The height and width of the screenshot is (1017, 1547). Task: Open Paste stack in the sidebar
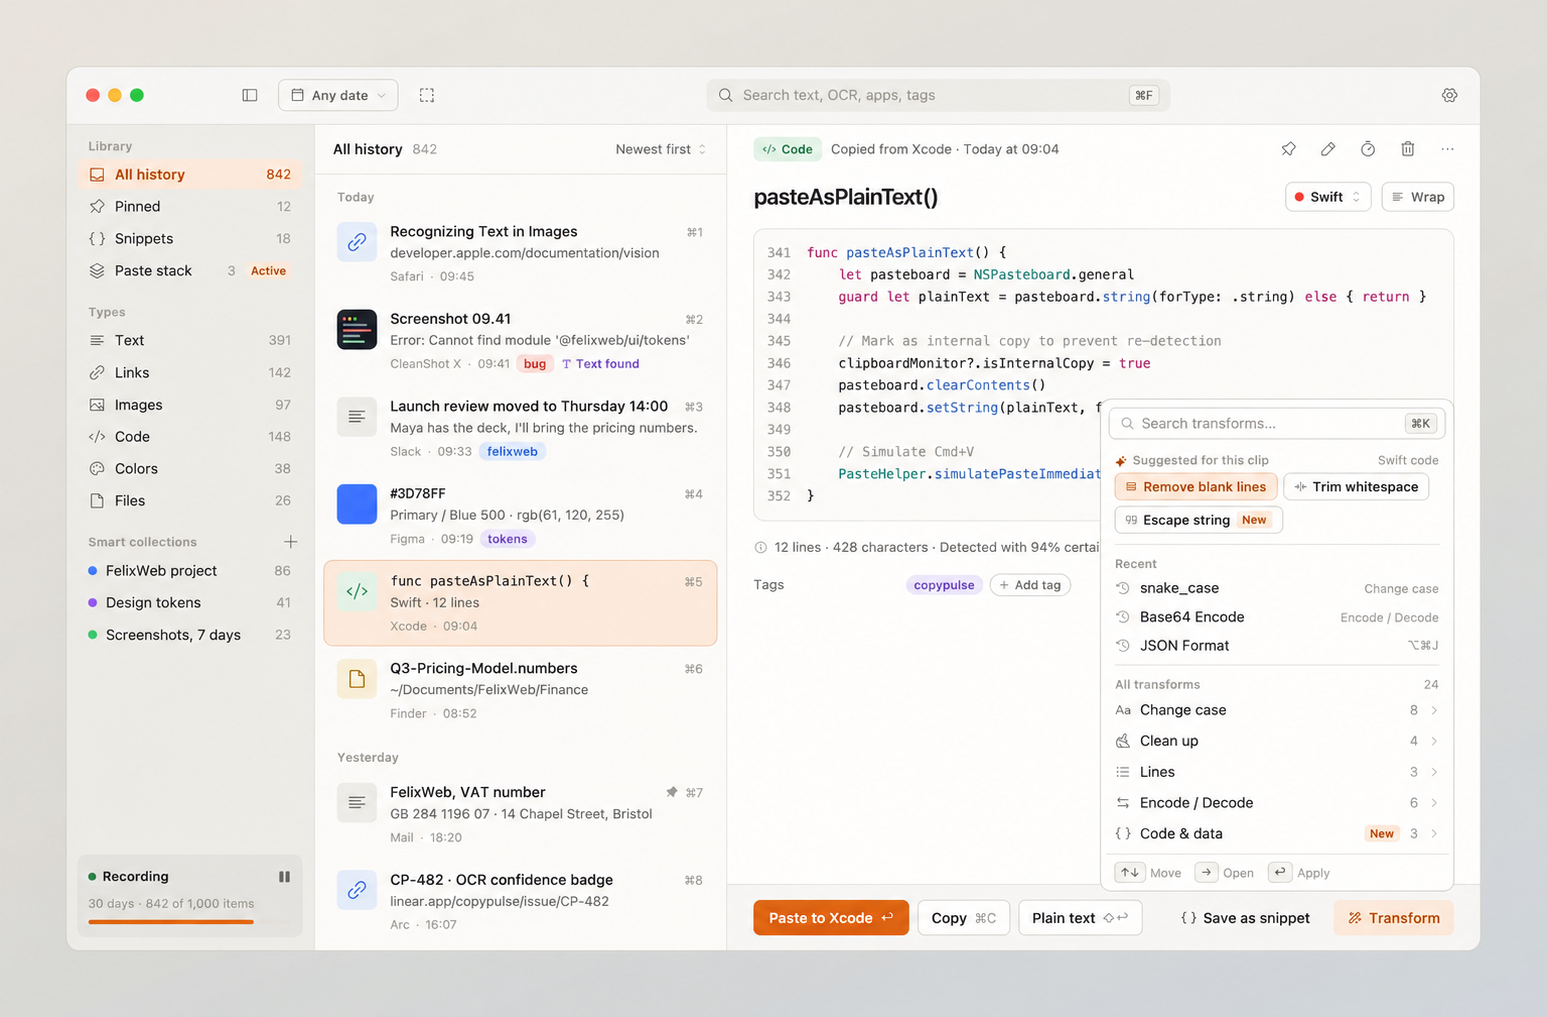click(190, 270)
